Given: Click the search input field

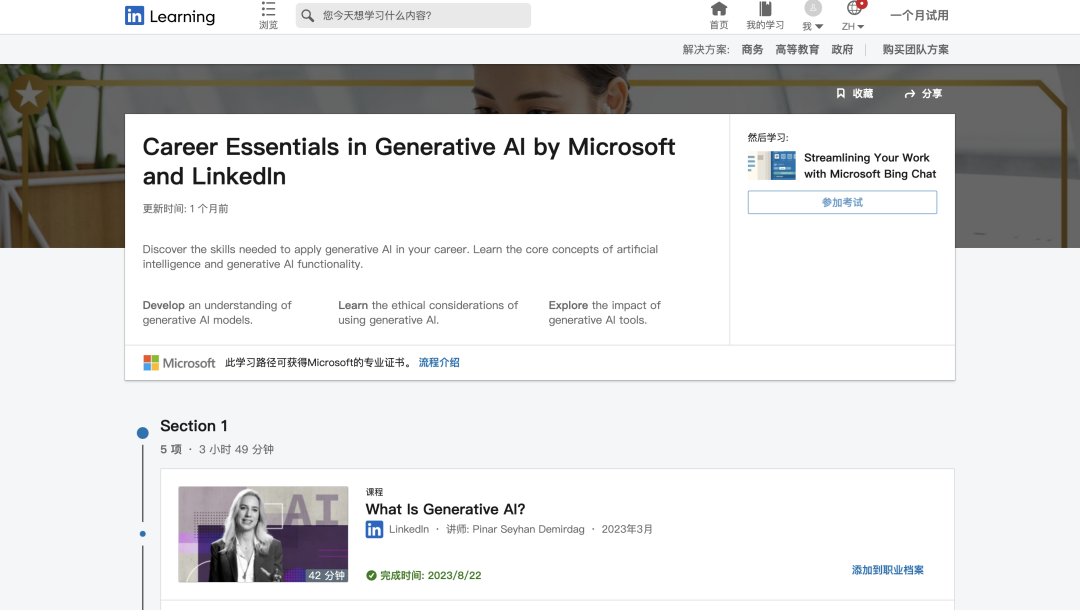Looking at the screenshot, I should tap(420, 15).
